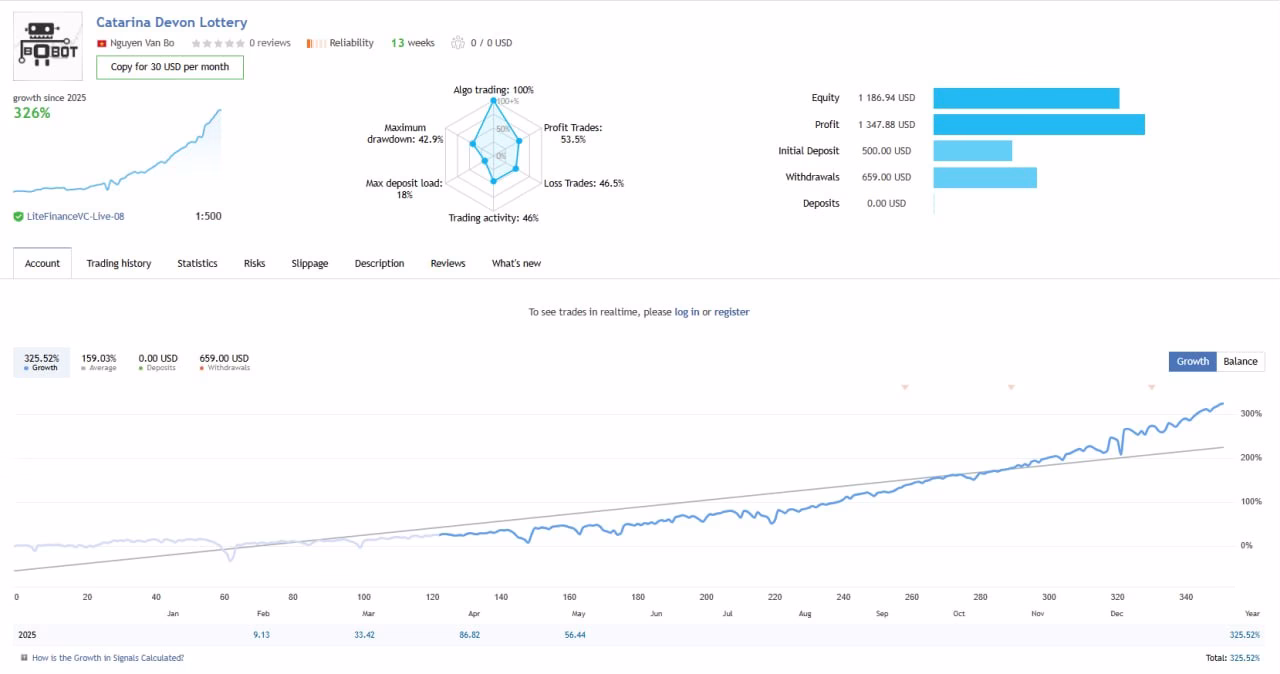Click the Profit bar in the summary chart
The height and width of the screenshot is (674, 1280).
click(1039, 125)
